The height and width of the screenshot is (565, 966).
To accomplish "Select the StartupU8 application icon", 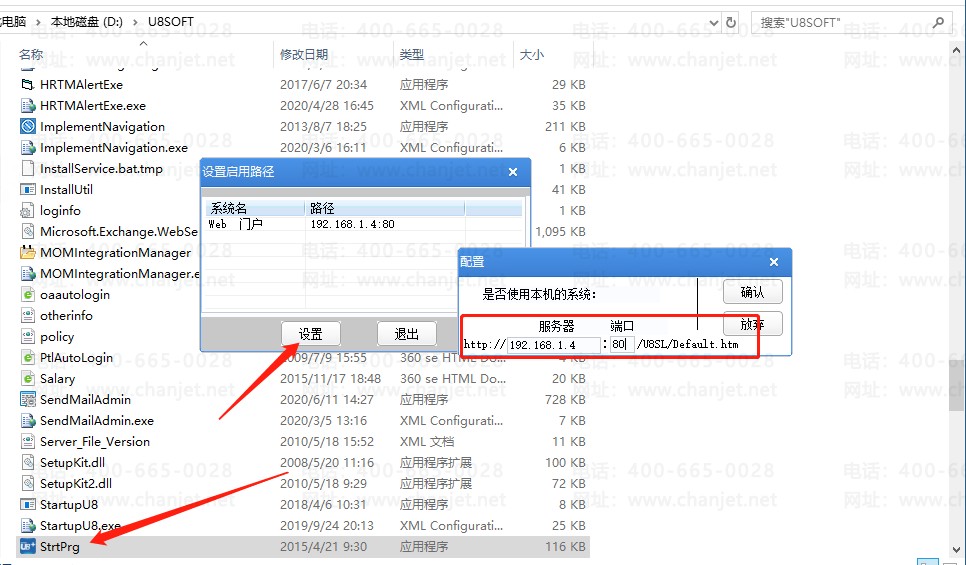I will [x=28, y=504].
